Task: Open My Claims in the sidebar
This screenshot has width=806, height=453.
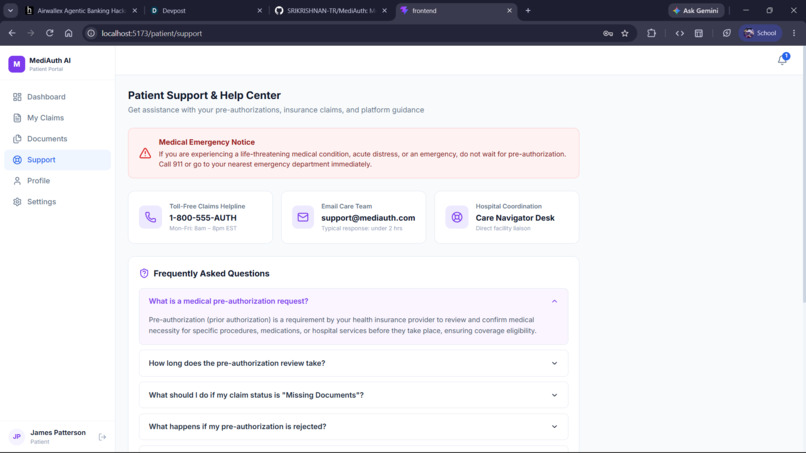Action: (58, 118)
